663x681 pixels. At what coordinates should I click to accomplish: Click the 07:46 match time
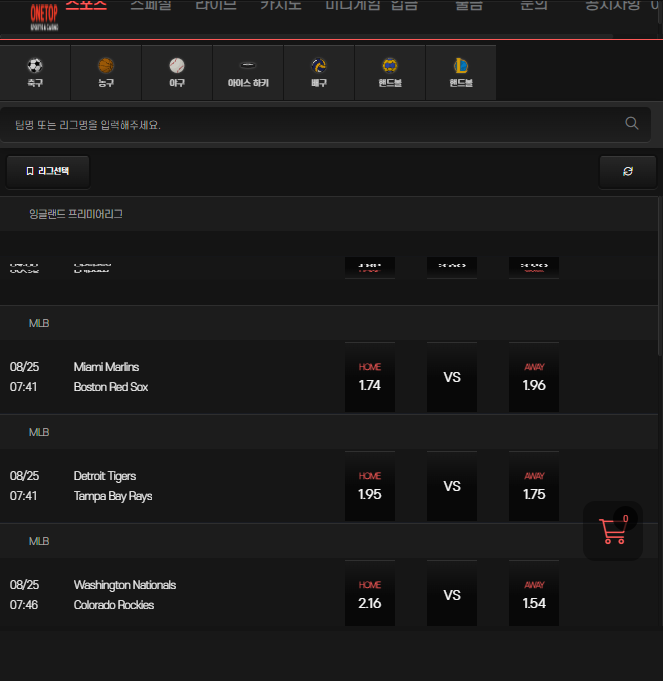tap(24, 605)
